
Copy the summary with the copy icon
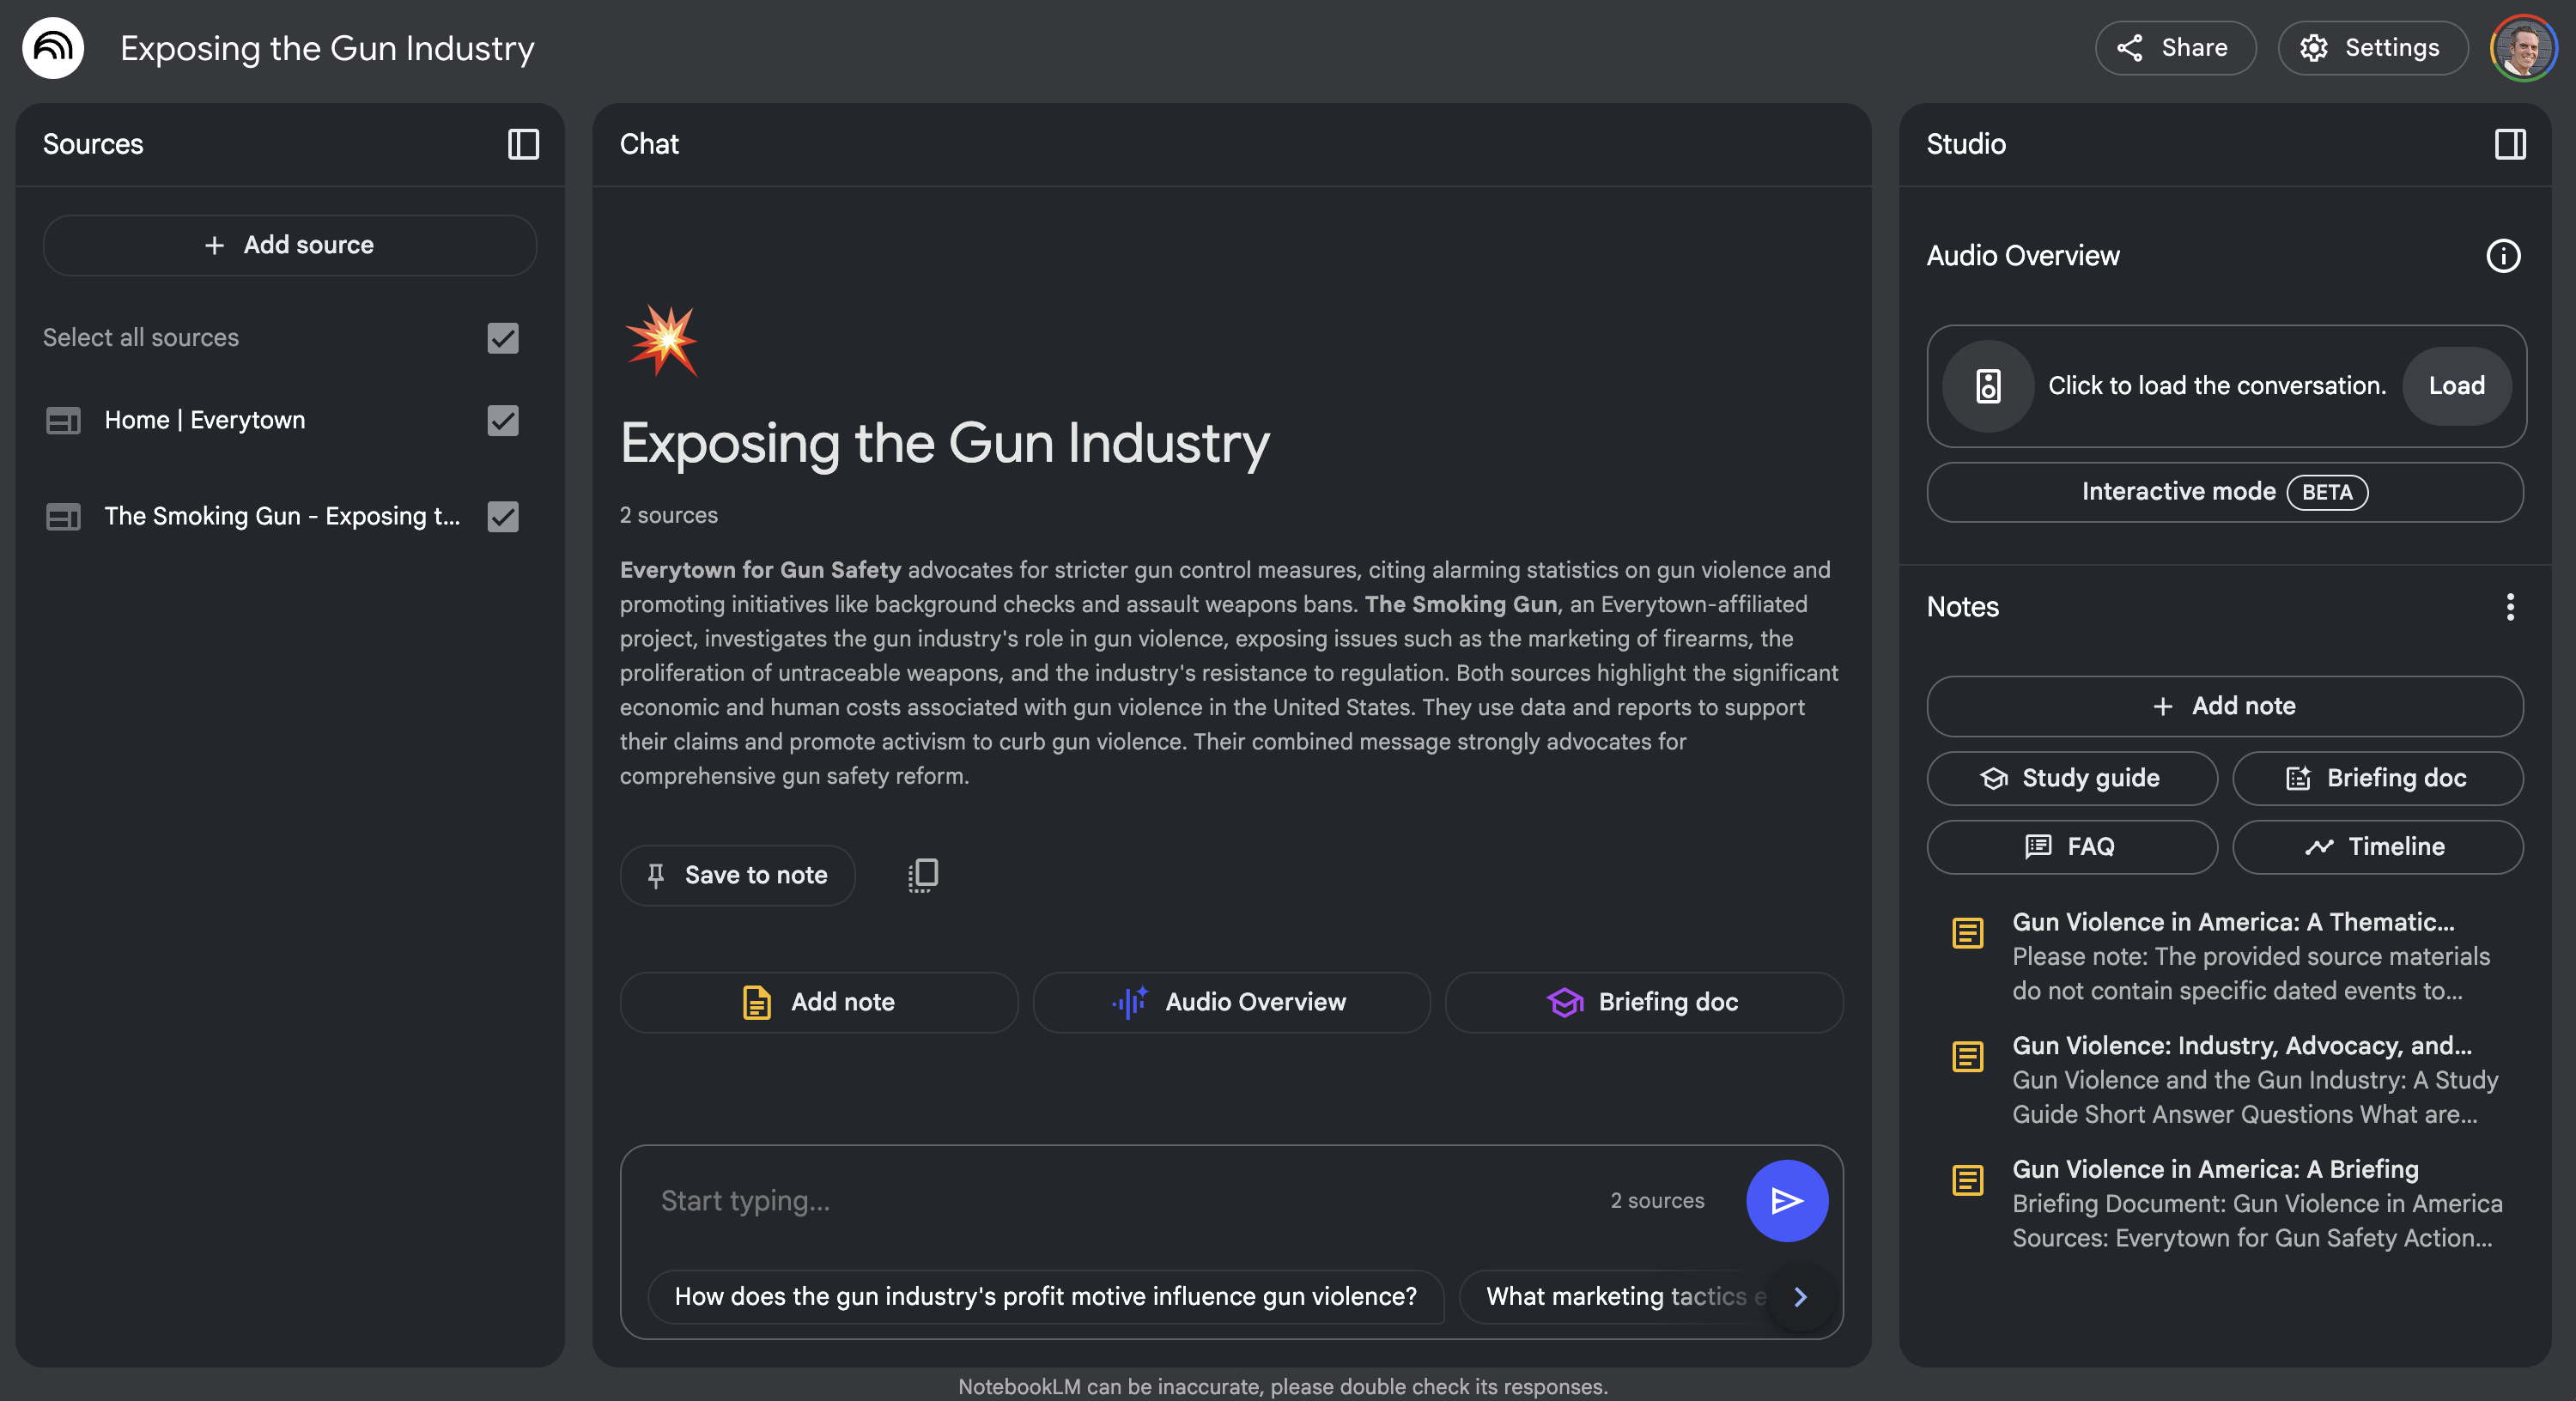pyautogui.click(x=922, y=875)
